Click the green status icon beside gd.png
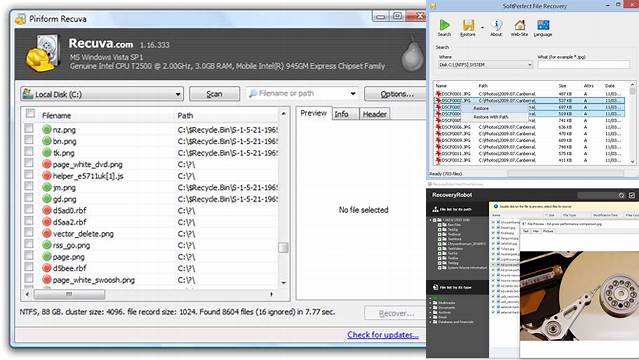 coord(46,199)
